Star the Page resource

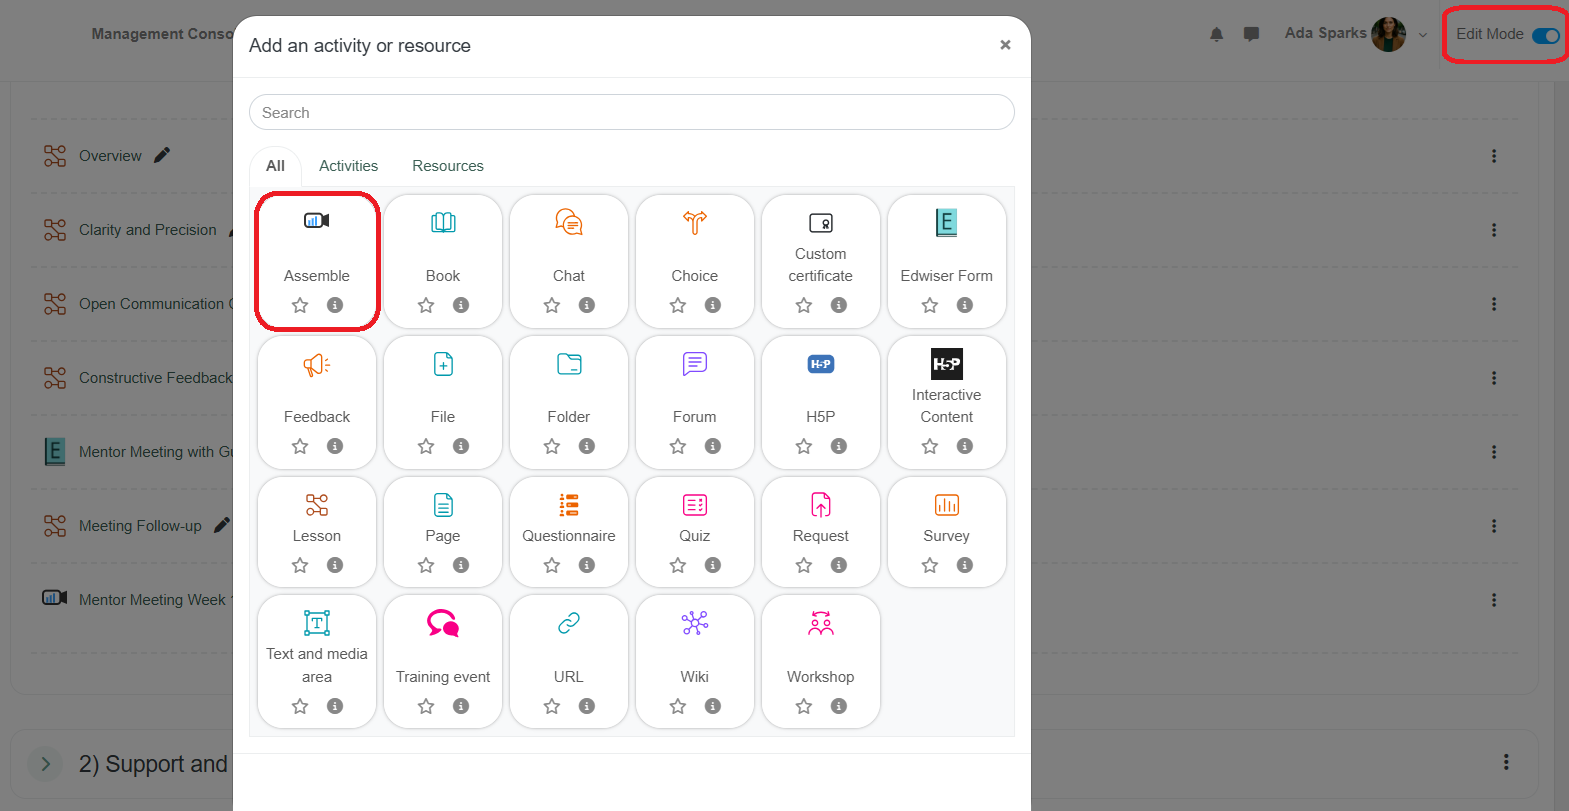426,565
